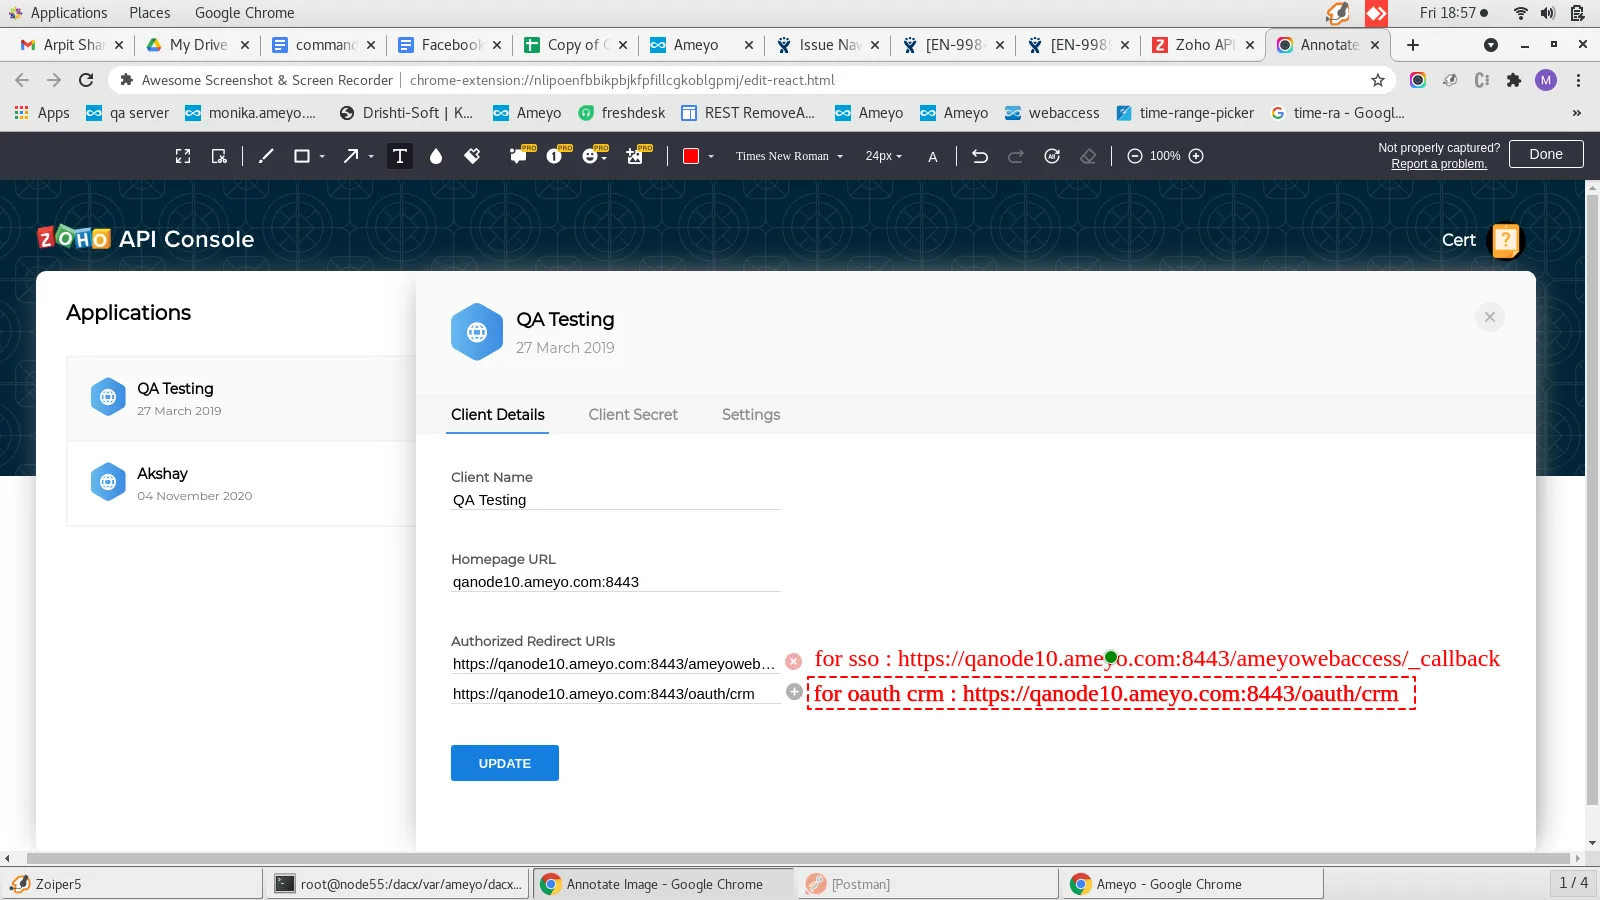The height and width of the screenshot is (900, 1600).
Task: Add another authorized redirect URI
Action: [x=794, y=692]
